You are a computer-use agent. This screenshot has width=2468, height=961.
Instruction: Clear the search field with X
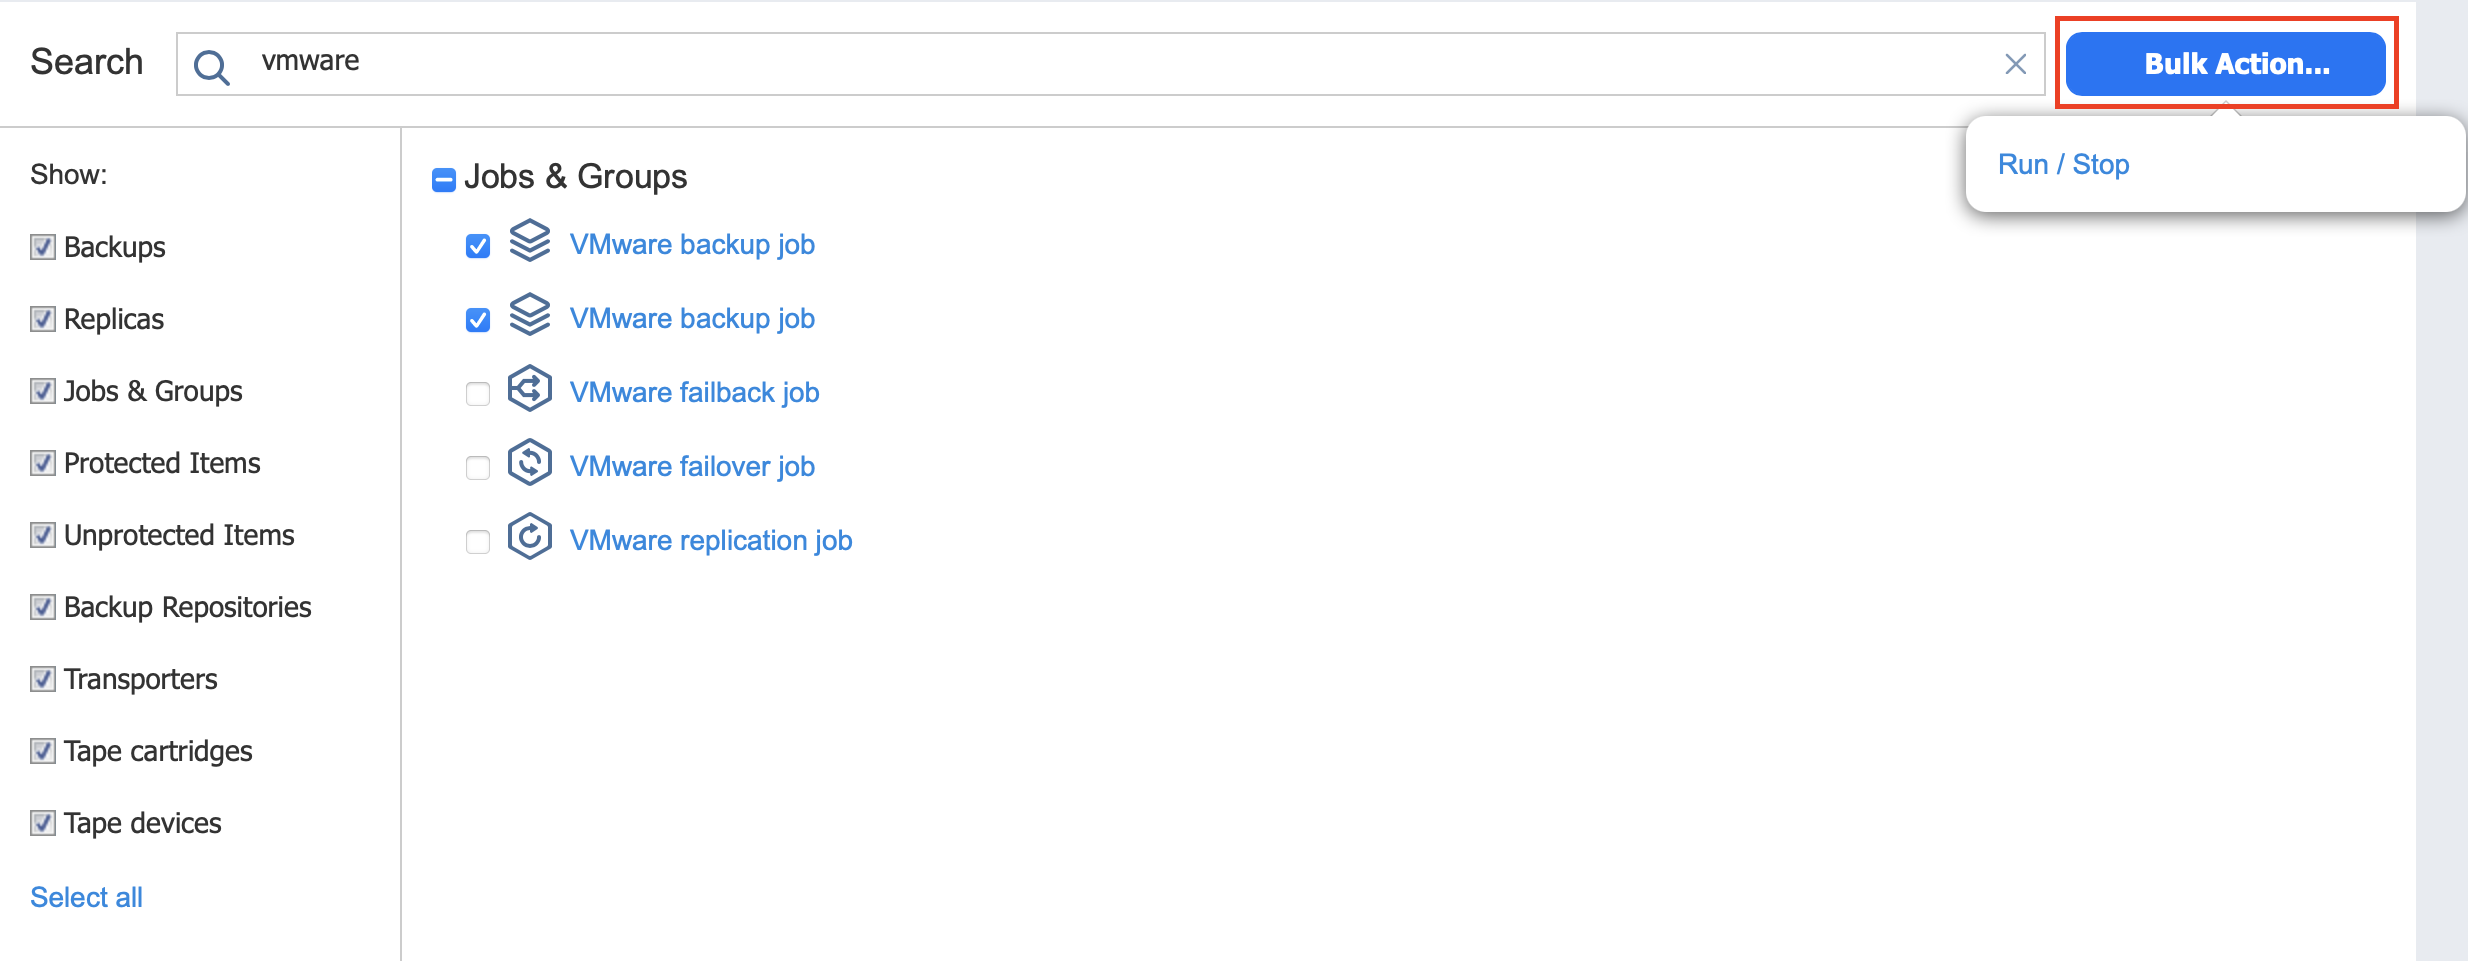(2015, 65)
